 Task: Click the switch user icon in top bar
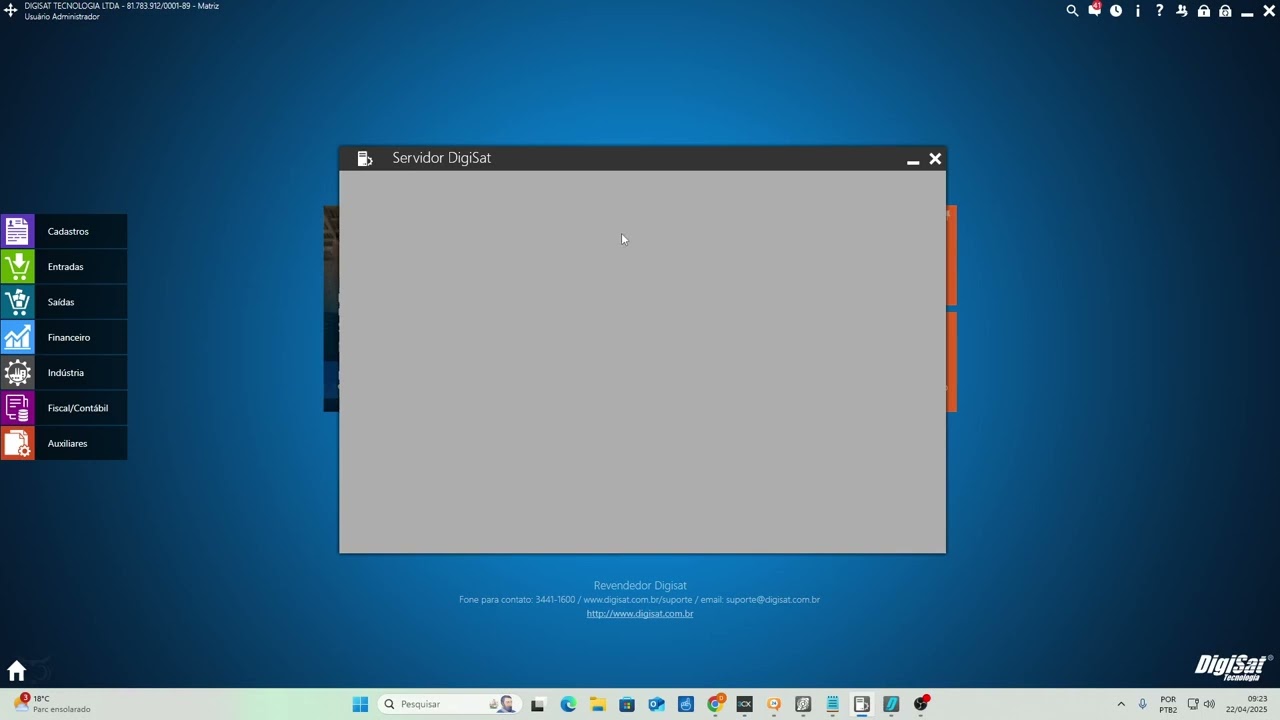pyautogui.click(x=1182, y=11)
